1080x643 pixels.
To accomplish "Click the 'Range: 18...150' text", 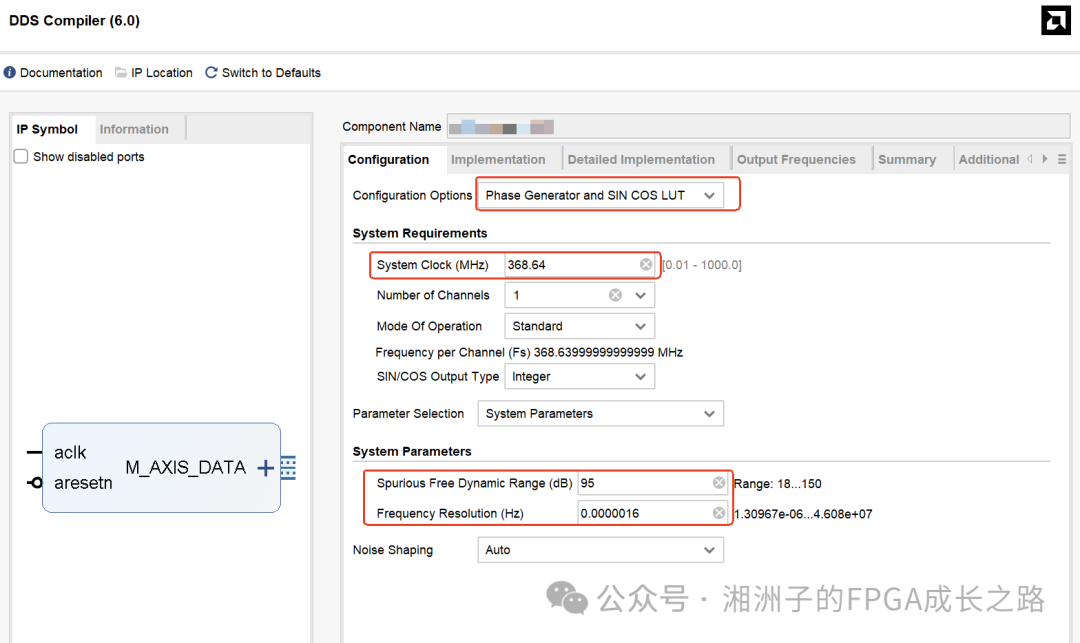I will [x=778, y=484].
